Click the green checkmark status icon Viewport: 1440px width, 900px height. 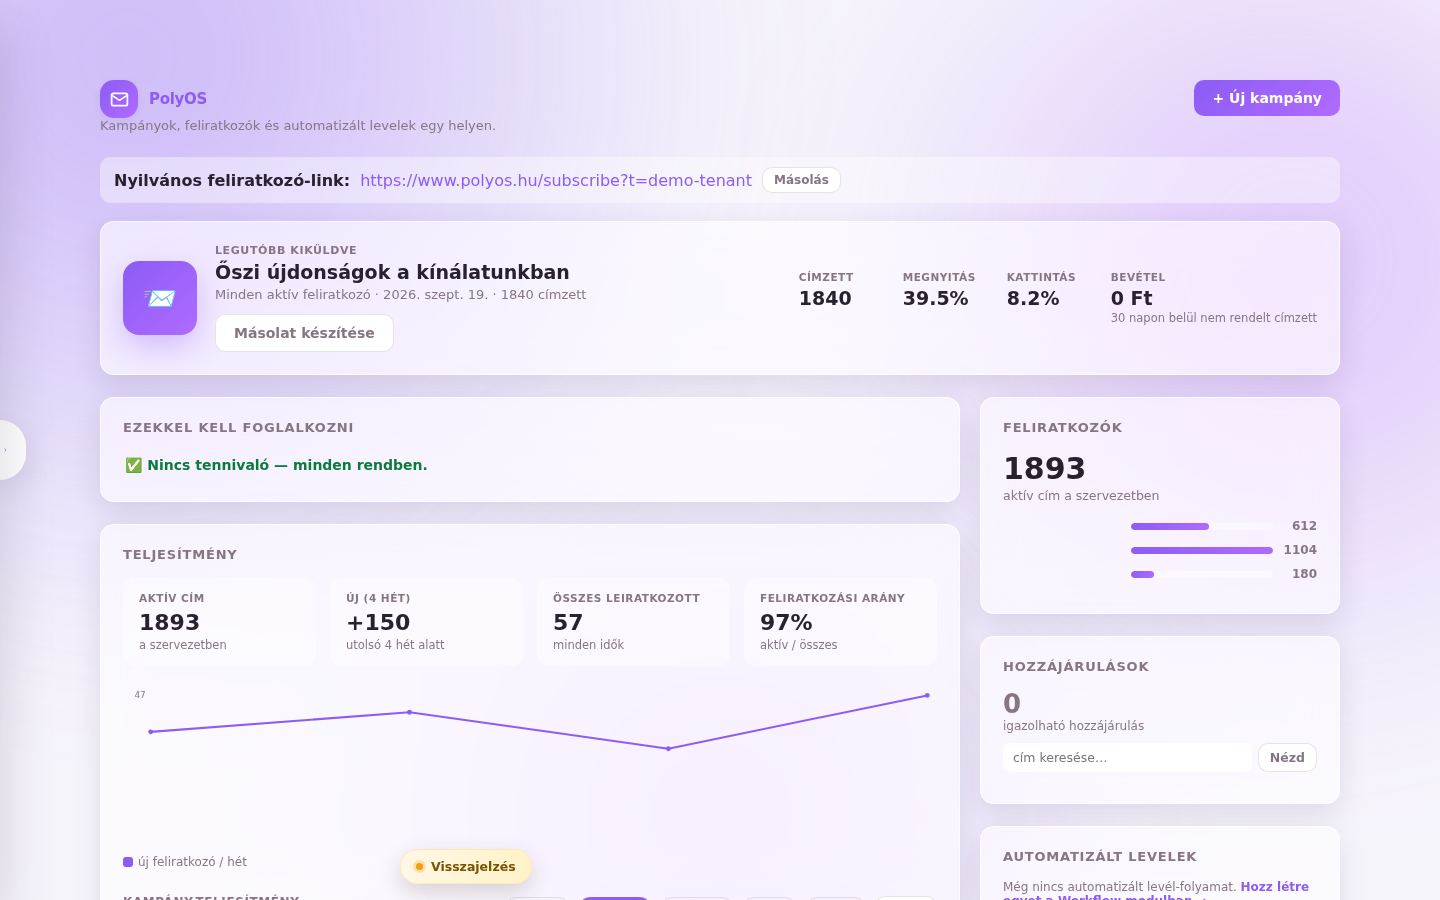[x=133, y=465]
